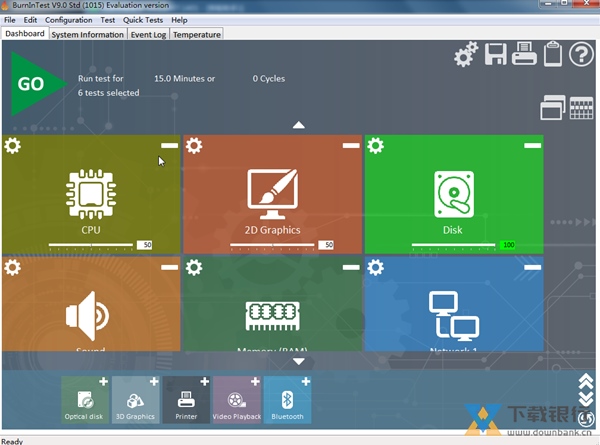Collapse test tiles with up arrow

pyautogui.click(x=299, y=126)
